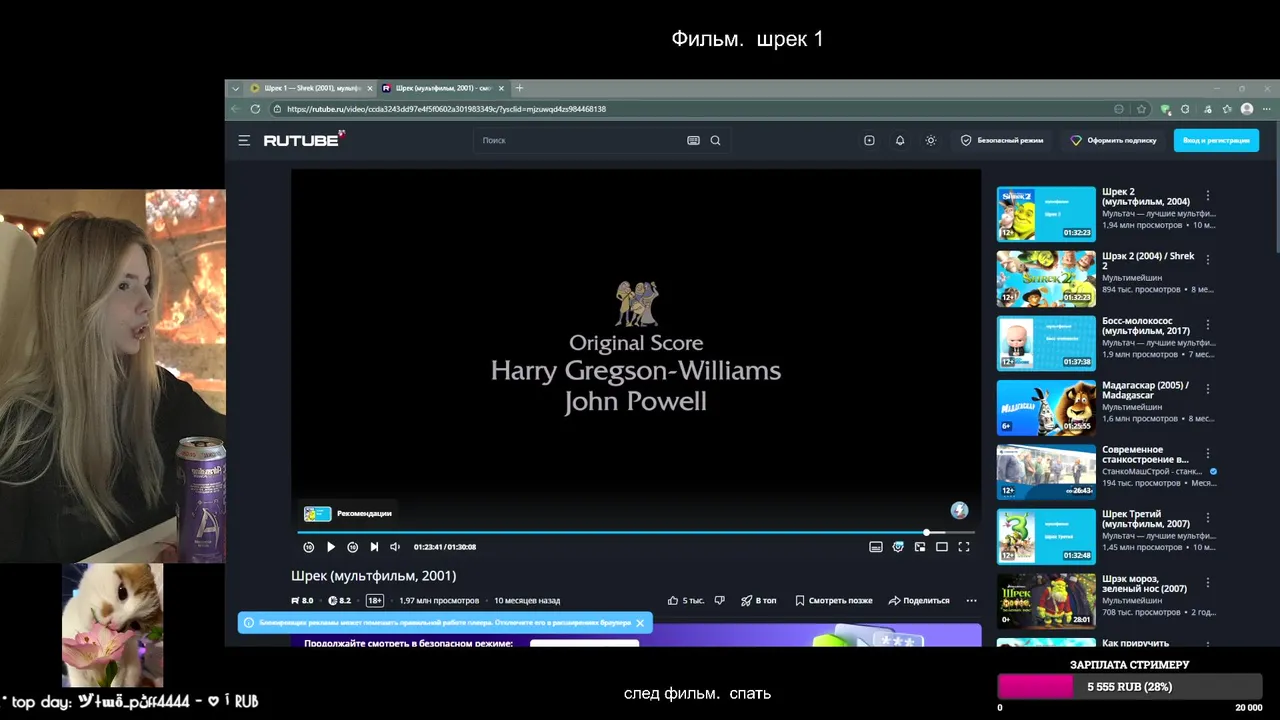Open Шрек 2 (мультфильм, 2004) thumbnail
The width and height of the screenshot is (1280, 720).
click(1046, 214)
